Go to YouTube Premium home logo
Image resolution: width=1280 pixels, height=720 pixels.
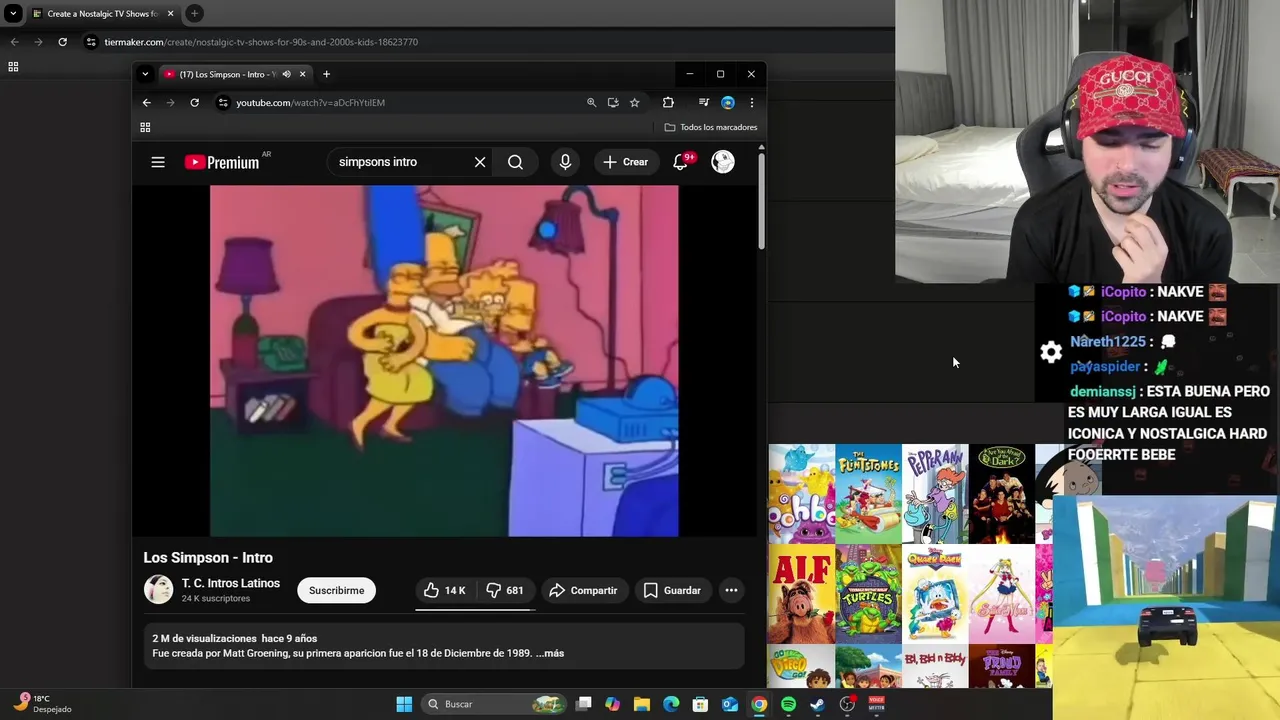tap(222, 162)
